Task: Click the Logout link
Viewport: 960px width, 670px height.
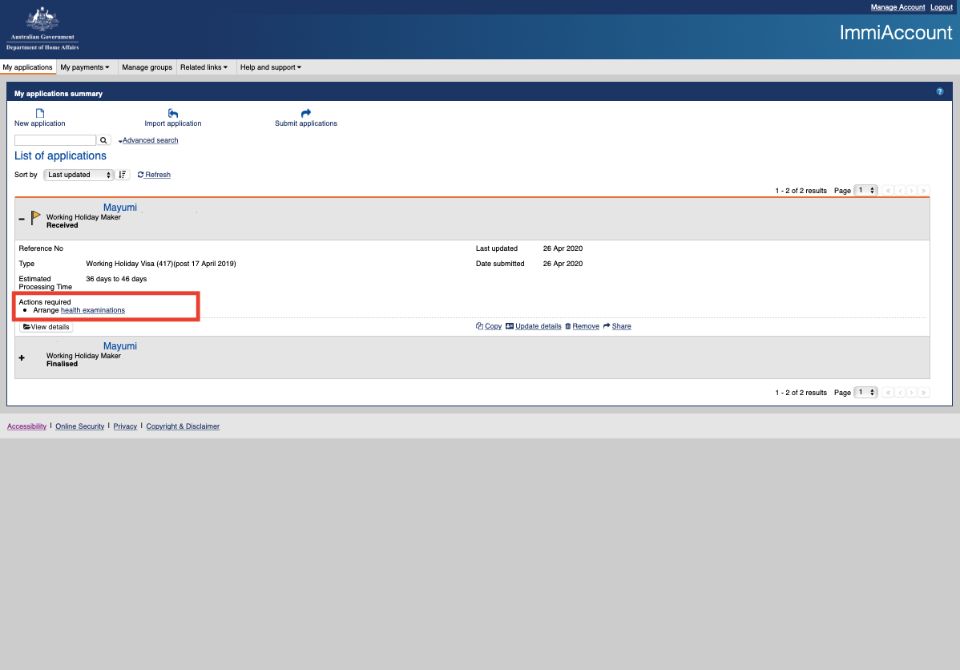Action: pos(942,7)
